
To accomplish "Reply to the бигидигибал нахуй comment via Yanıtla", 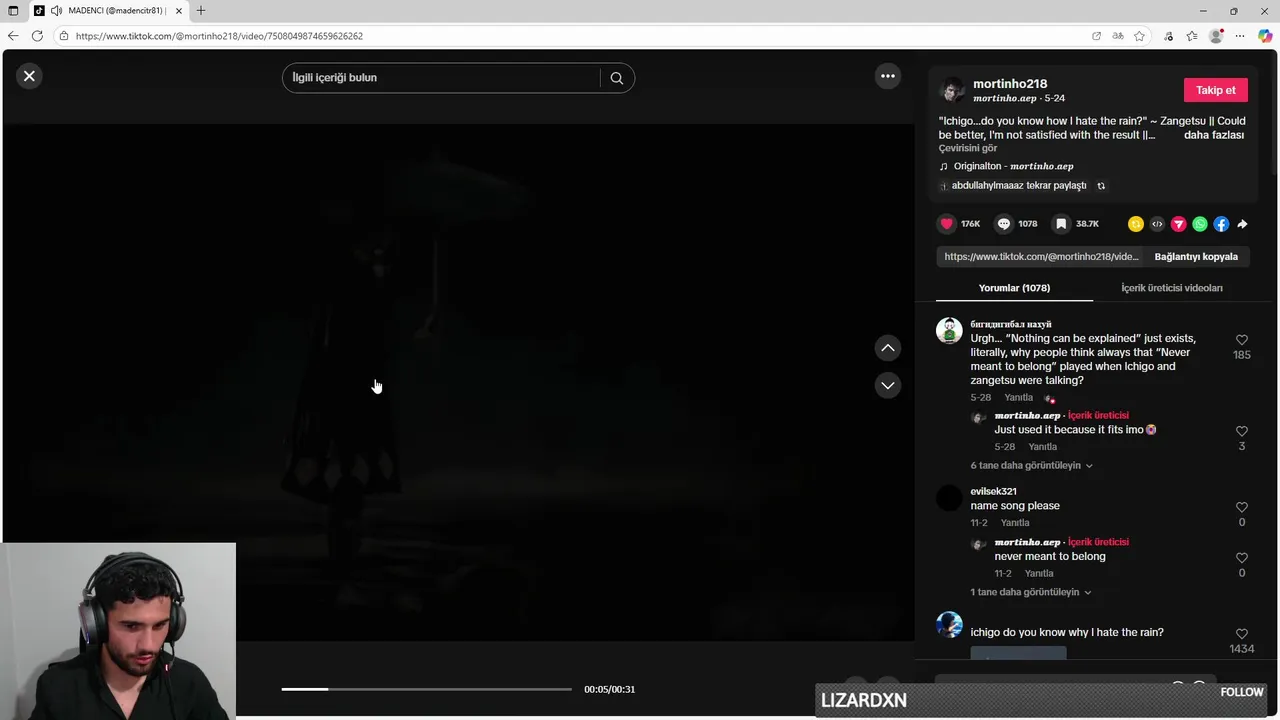I will [x=1018, y=398].
